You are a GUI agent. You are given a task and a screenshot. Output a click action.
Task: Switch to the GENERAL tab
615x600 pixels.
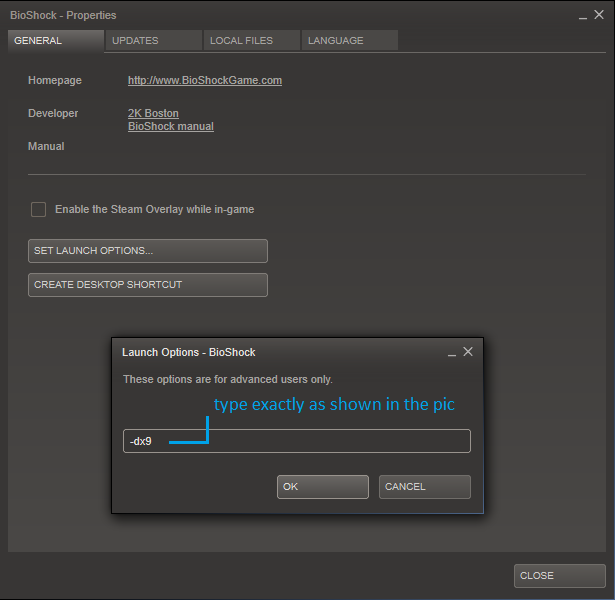pos(56,40)
